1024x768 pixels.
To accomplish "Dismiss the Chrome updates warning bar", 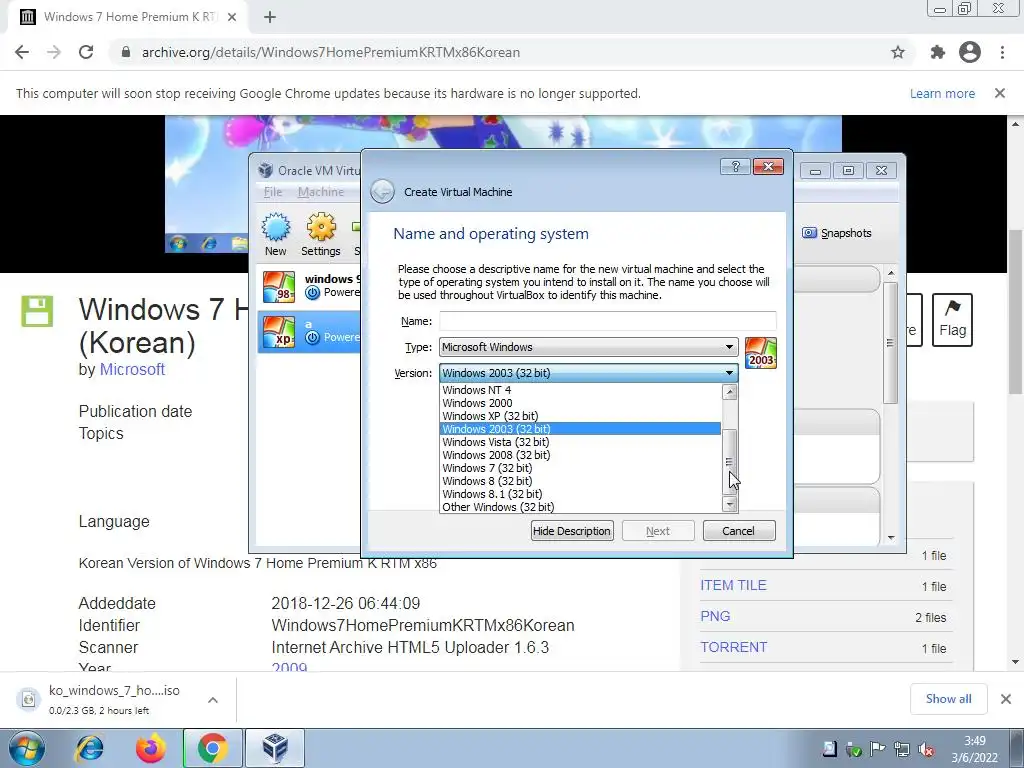I will (x=1000, y=93).
